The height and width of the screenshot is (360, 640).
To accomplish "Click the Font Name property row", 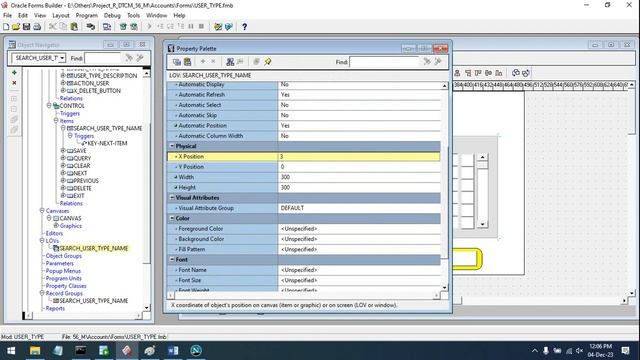I will point(304,270).
